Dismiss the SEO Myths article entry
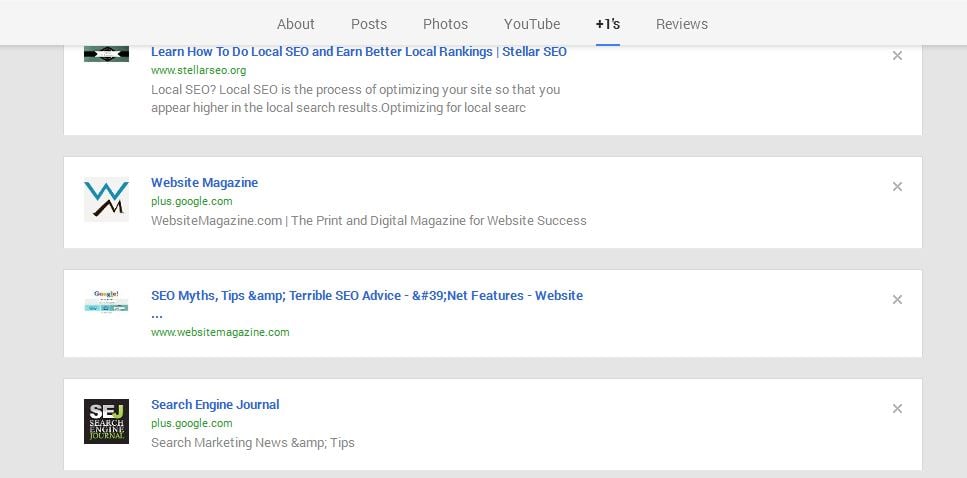 (897, 300)
